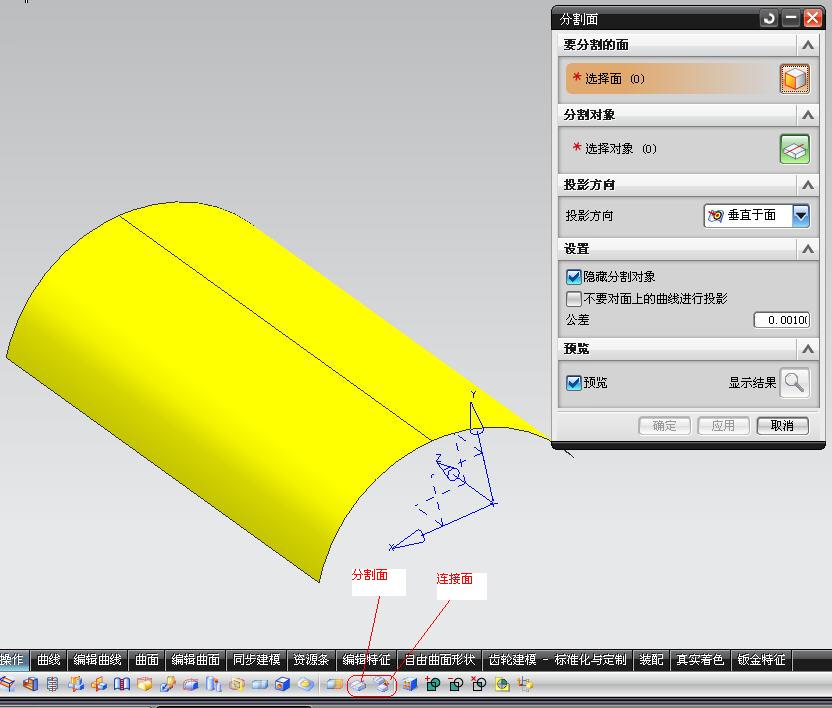
Task: Open the 真实着色 tab
Action: point(700,660)
